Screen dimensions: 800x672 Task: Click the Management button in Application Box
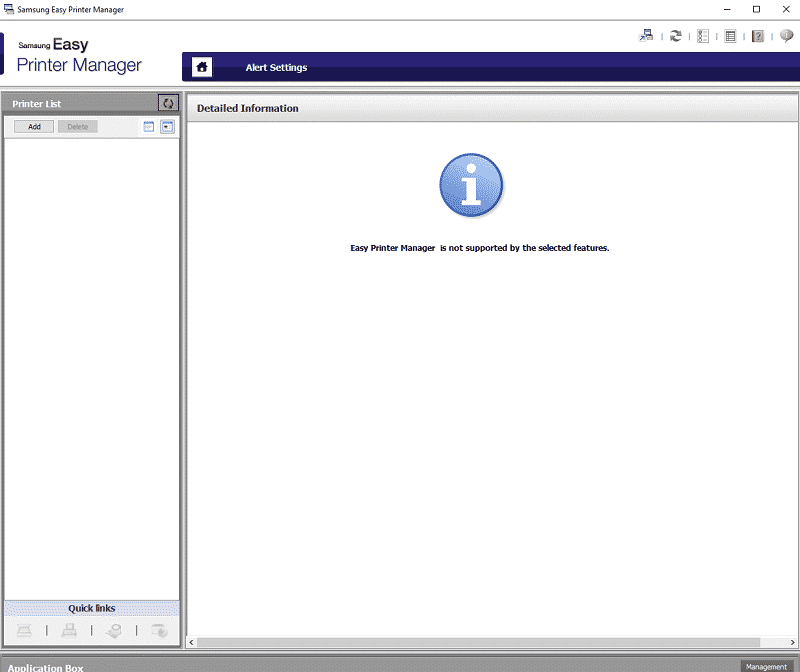766,666
